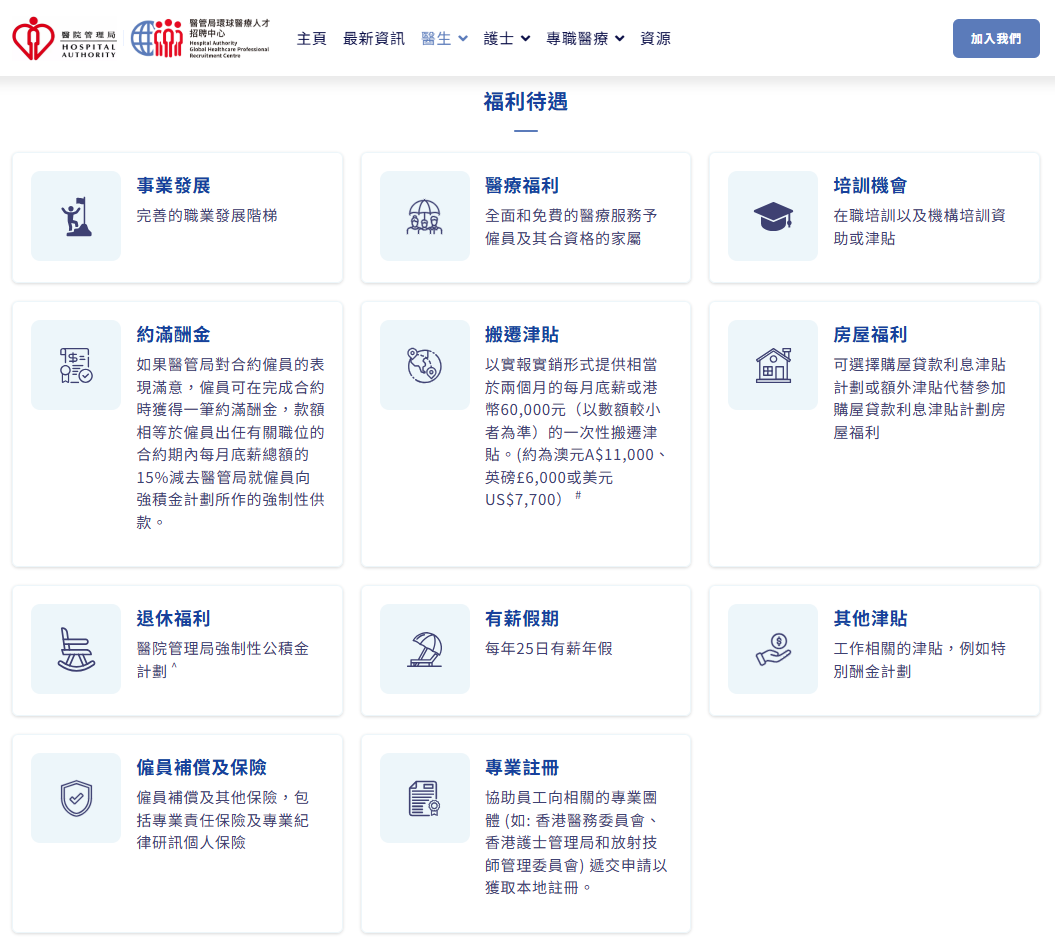The width and height of the screenshot is (1055, 945).
Task: Click the relocation globe icon
Action: [x=425, y=365]
